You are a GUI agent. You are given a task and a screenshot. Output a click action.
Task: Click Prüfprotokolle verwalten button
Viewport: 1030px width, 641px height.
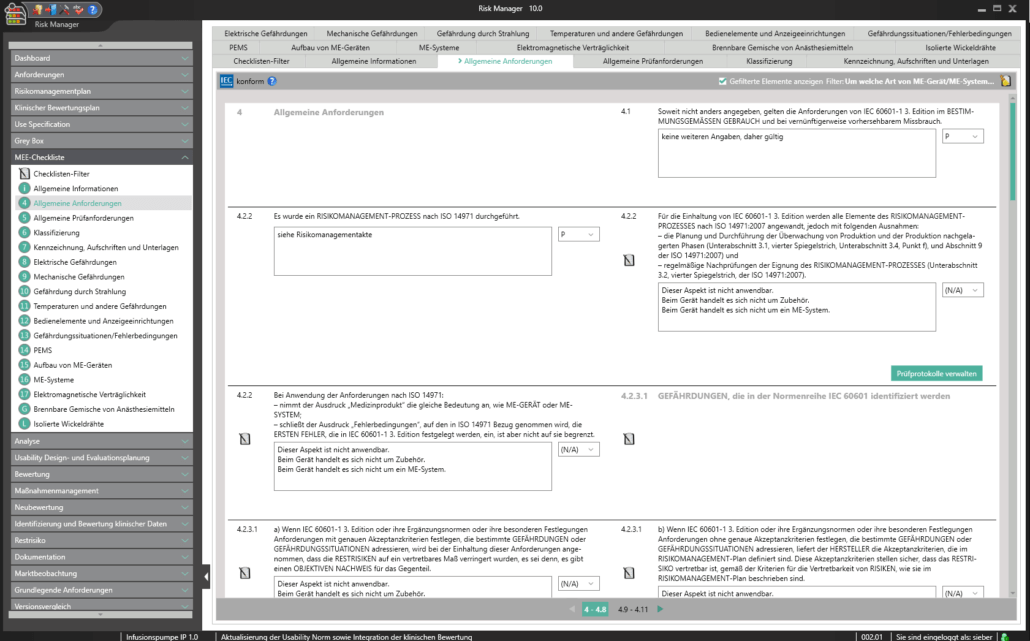[936, 374]
